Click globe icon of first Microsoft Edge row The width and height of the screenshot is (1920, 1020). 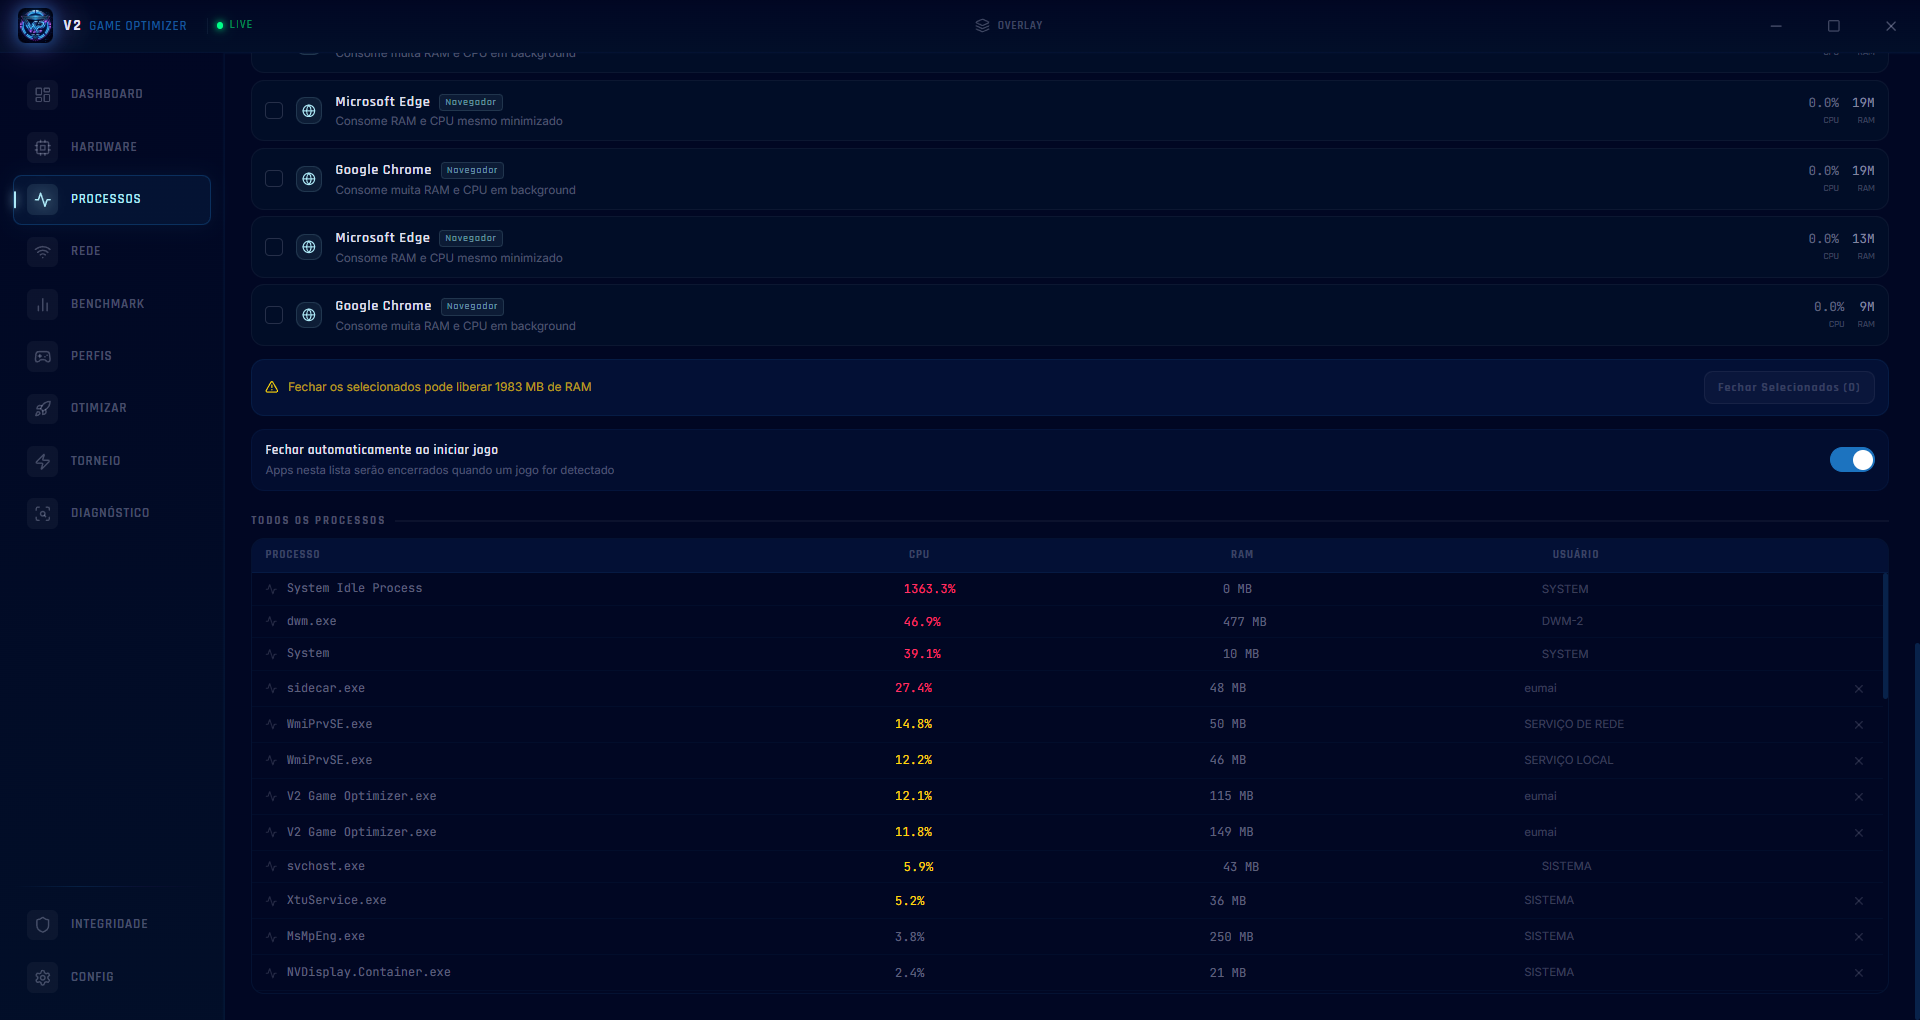(309, 111)
